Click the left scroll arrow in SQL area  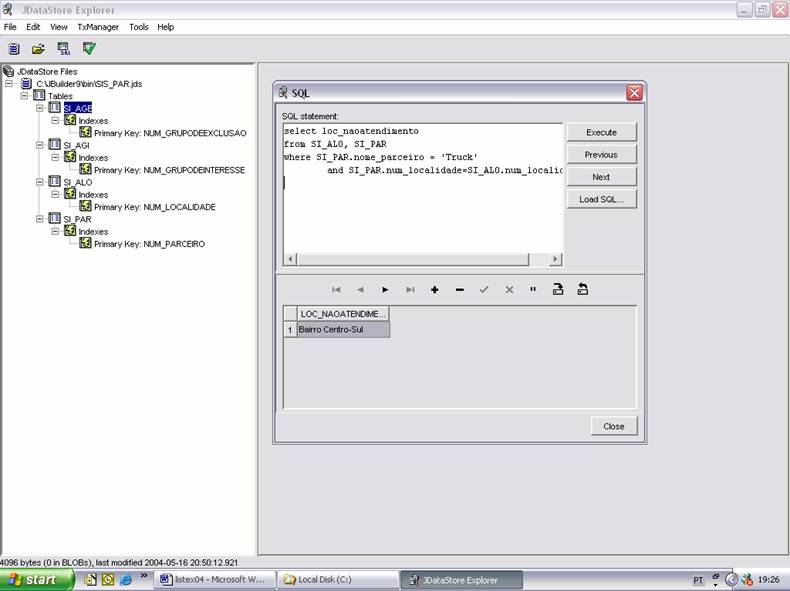click(x=290, y=259)
